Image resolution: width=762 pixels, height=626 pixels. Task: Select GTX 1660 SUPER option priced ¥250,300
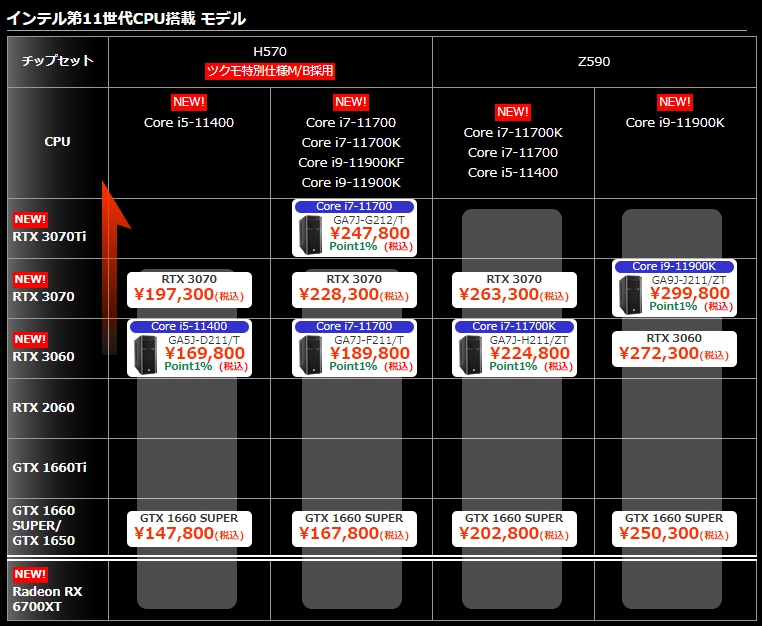(674, 529)
